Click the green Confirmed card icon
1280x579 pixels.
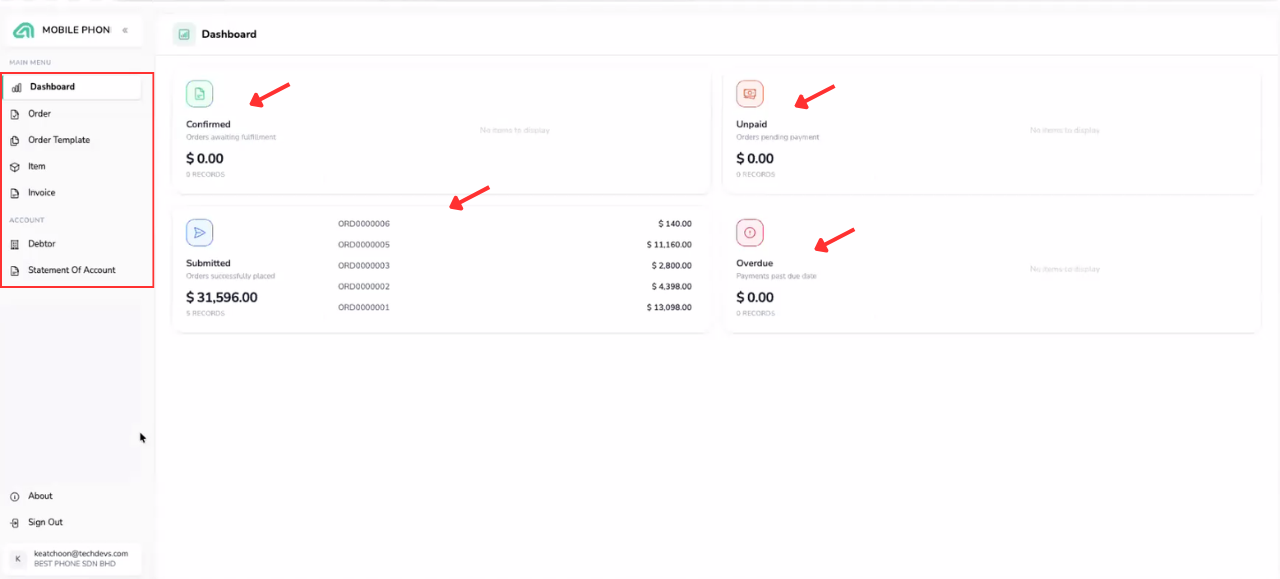point(199,94)
